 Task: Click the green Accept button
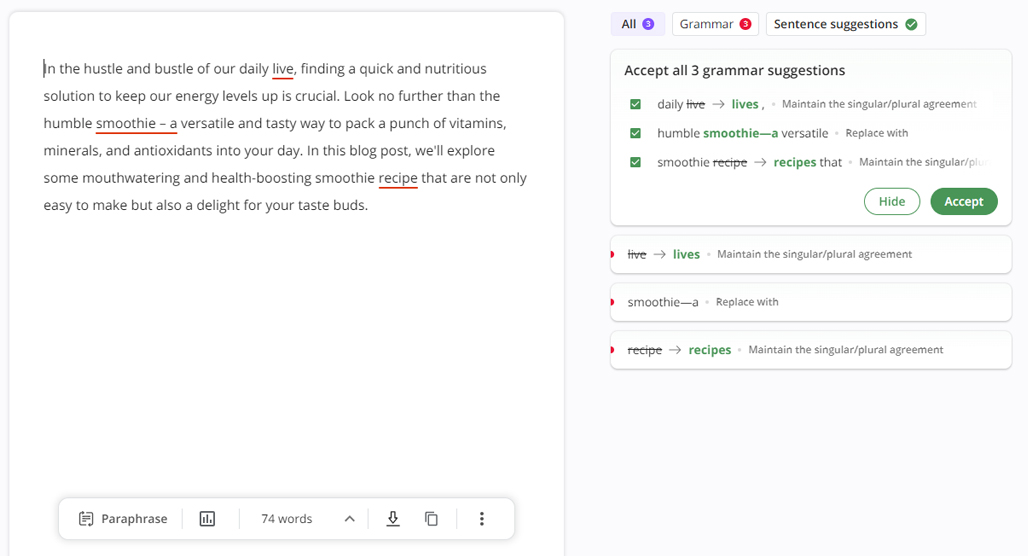964,201
